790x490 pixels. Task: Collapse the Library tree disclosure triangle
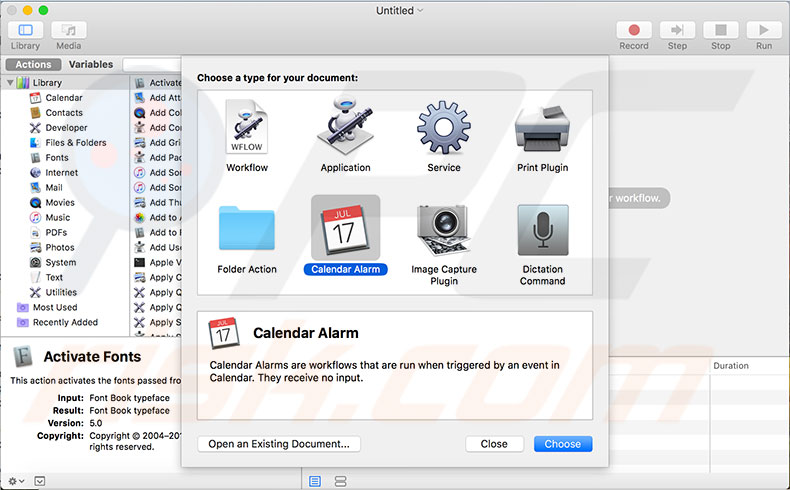[x=10, y=83]
